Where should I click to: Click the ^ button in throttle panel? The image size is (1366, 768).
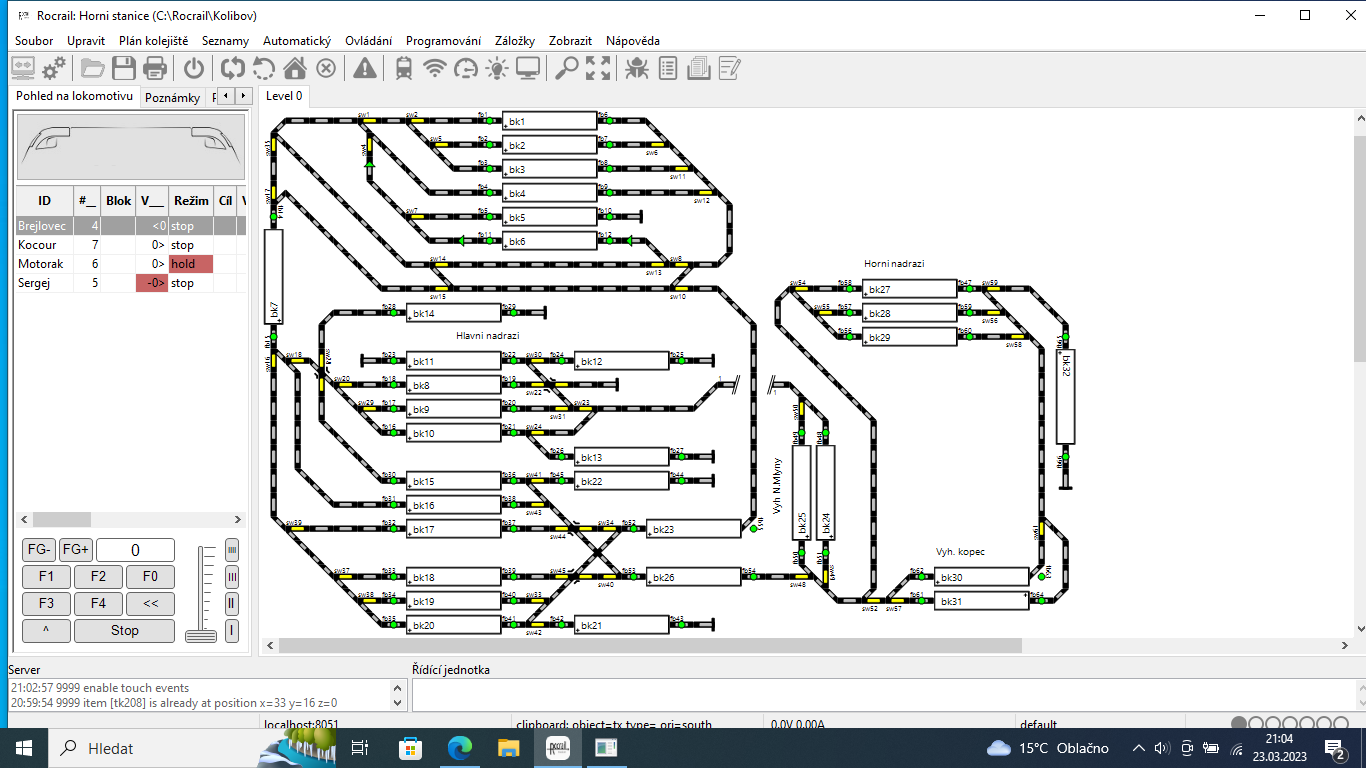pos(46,631)
